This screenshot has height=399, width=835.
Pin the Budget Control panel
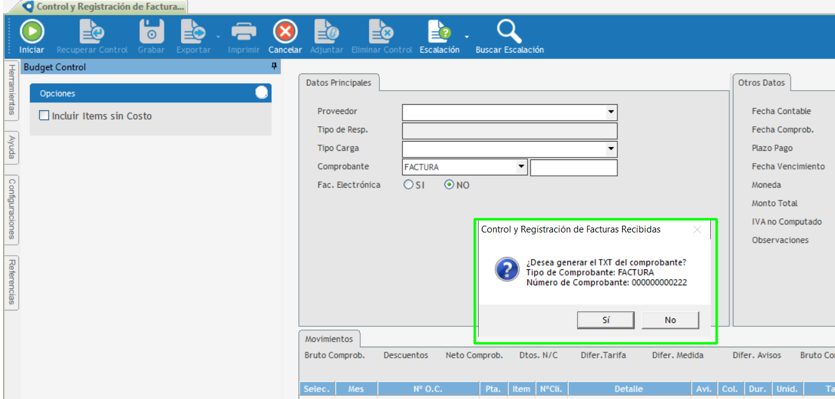point(274,67)
